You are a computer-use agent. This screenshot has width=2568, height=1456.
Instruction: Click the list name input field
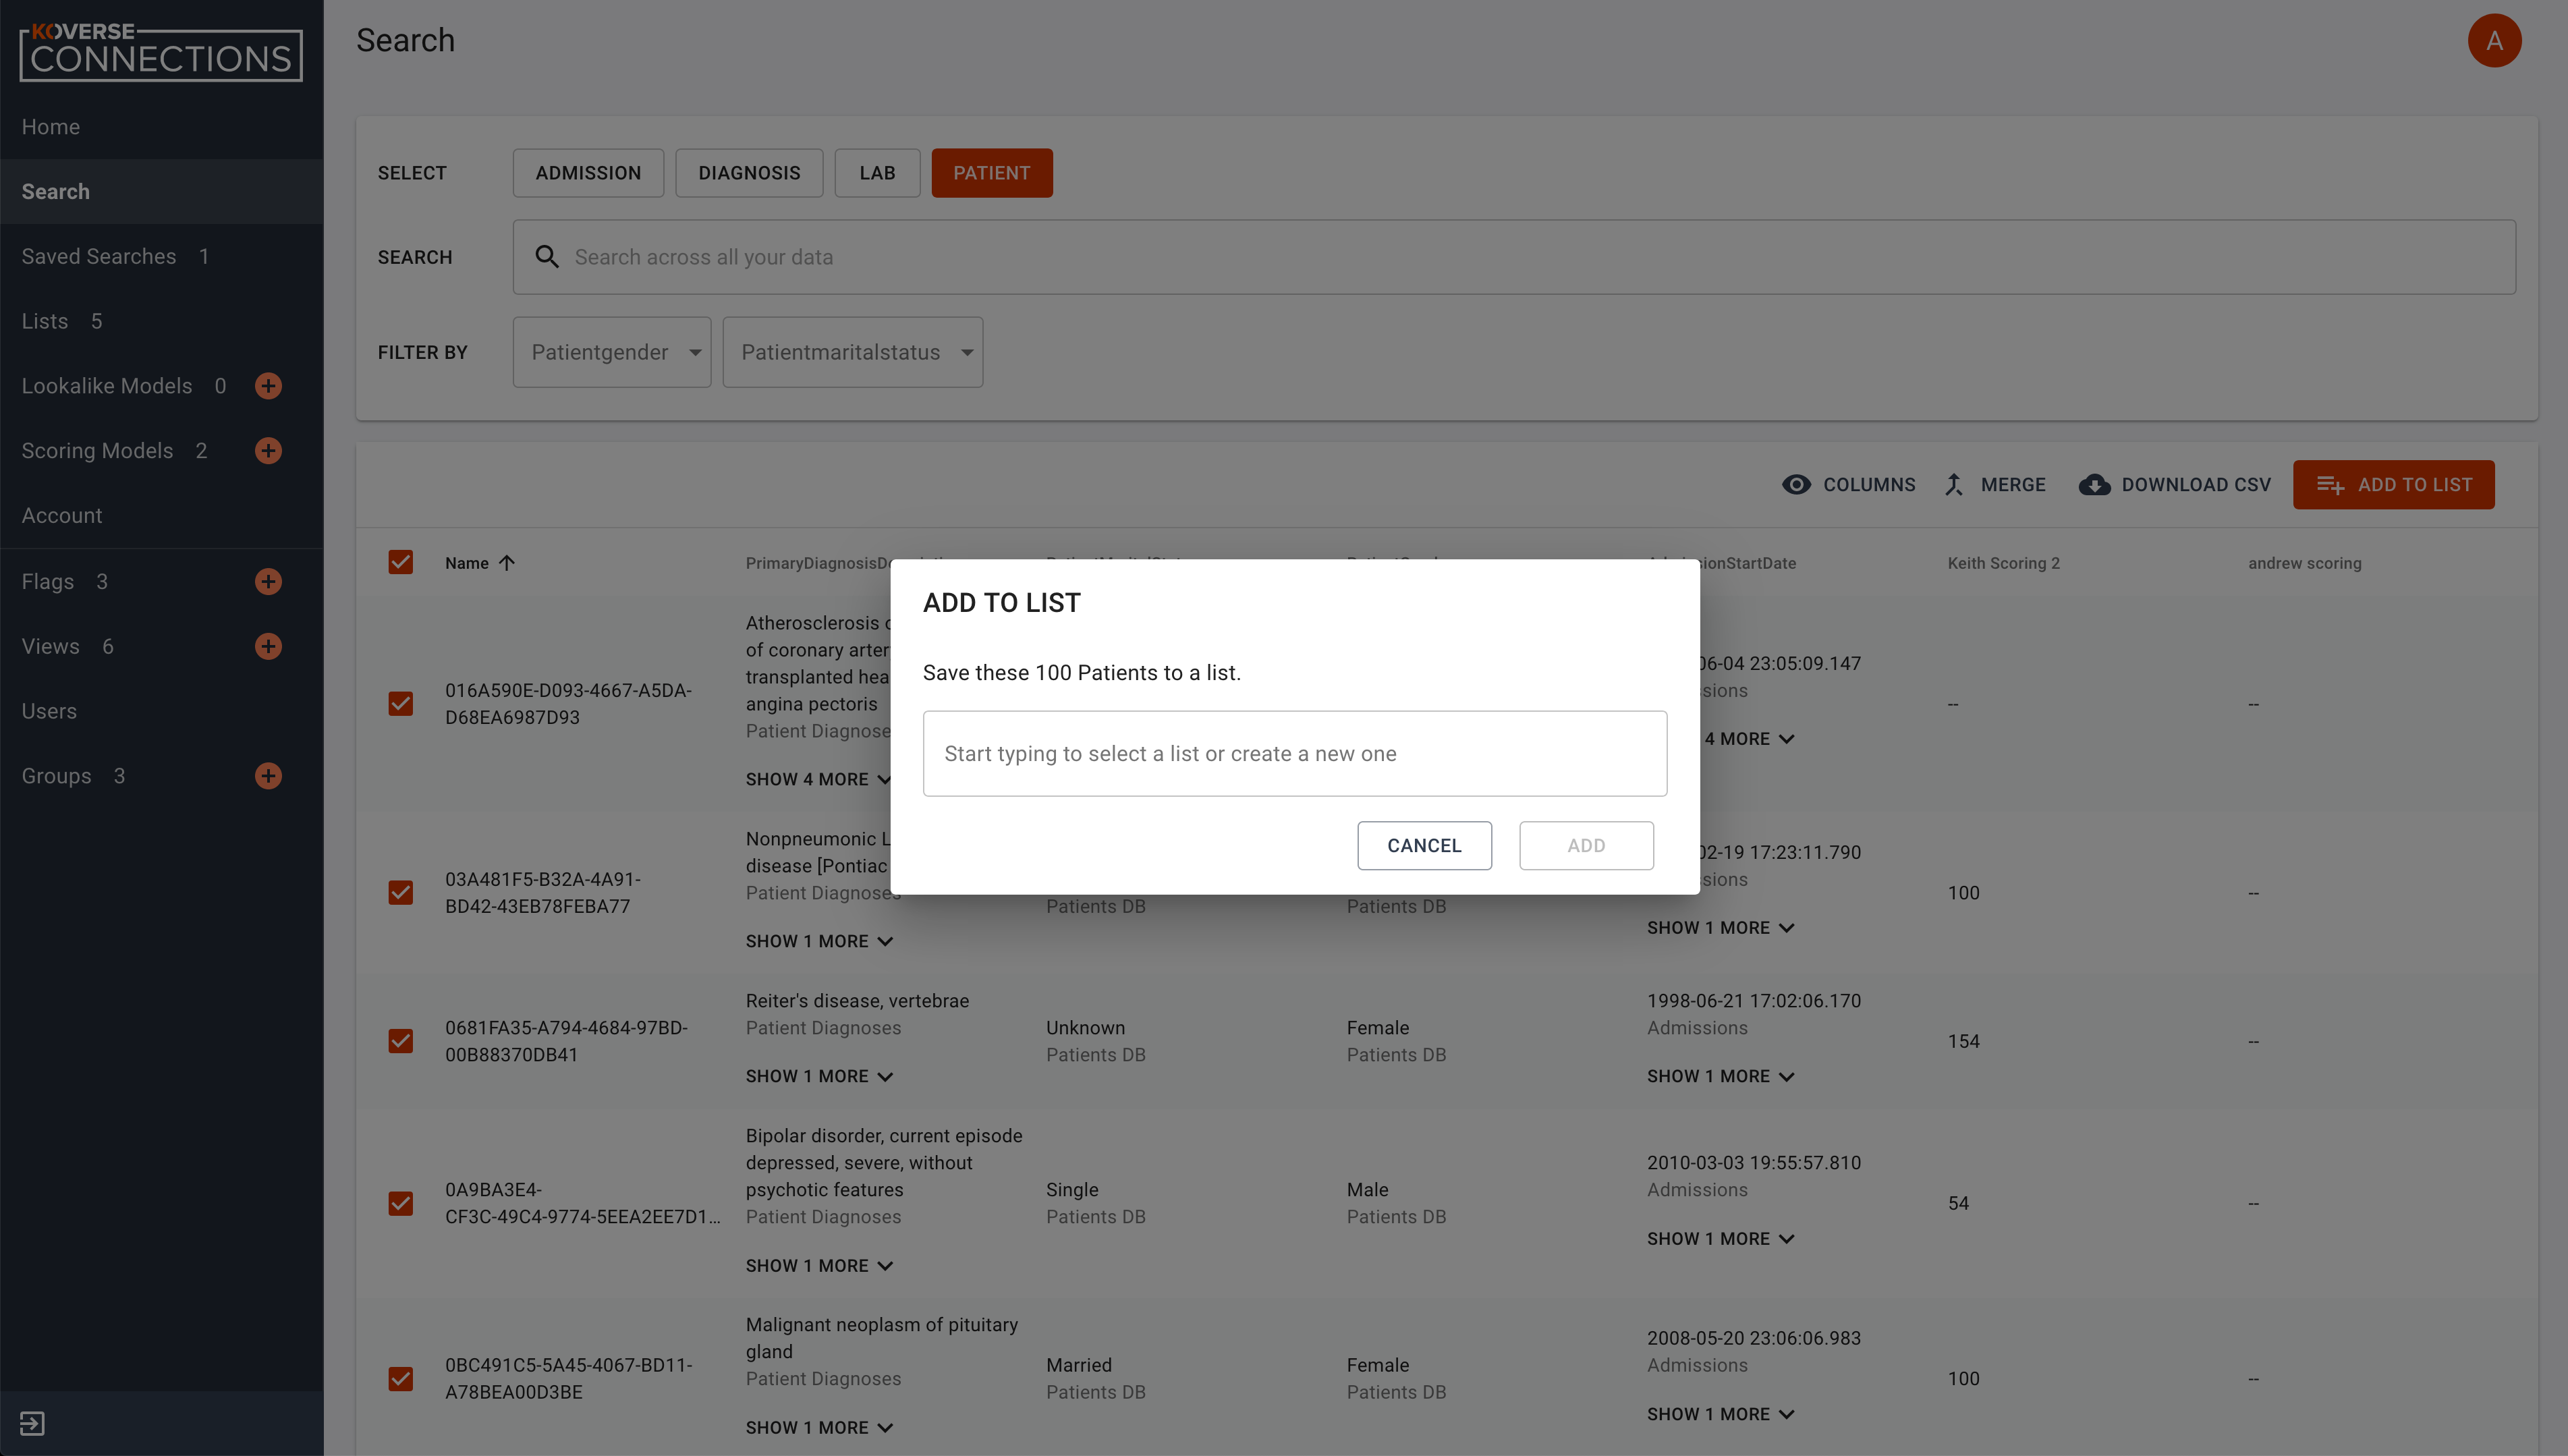click(1295, 754)
